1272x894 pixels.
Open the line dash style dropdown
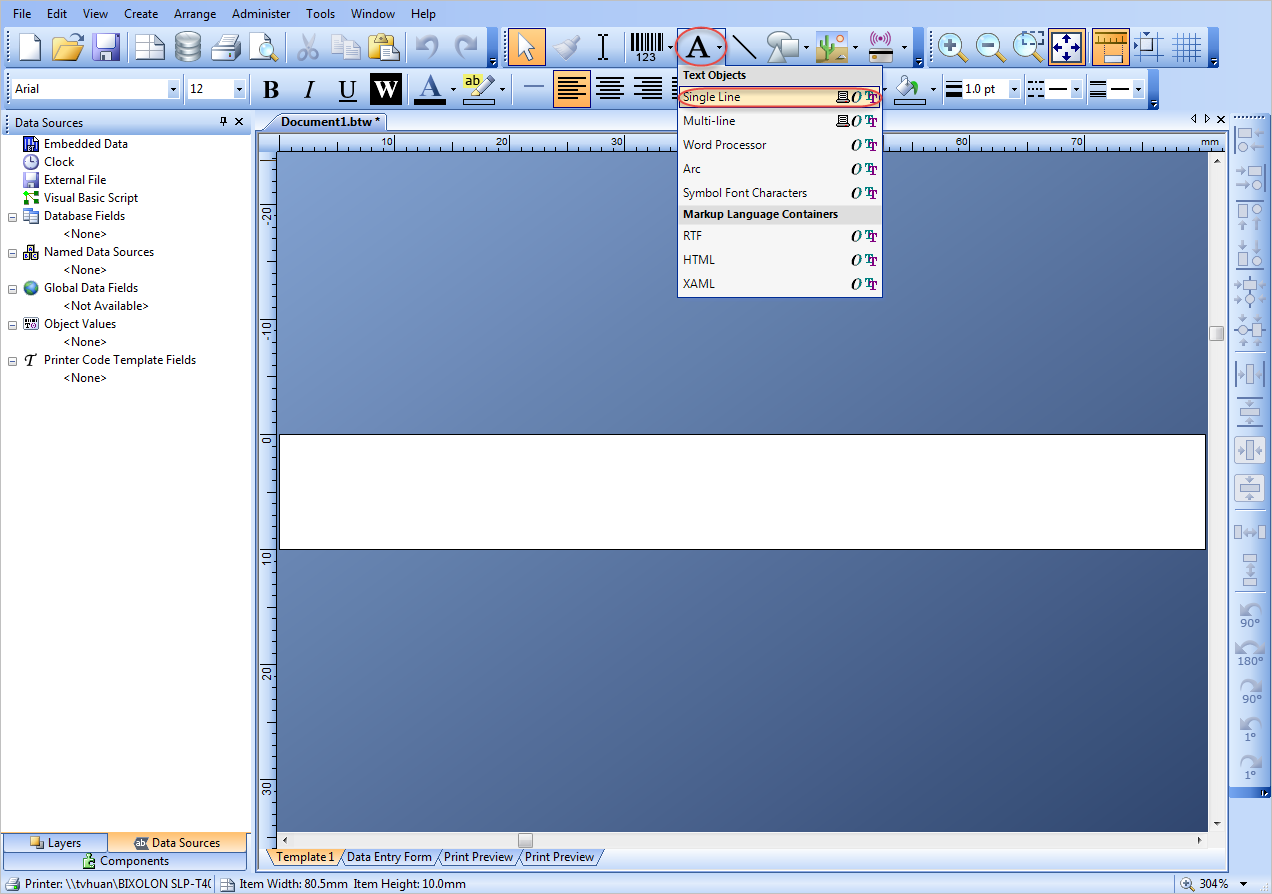pyautogui.click(x=1076, y=89)
